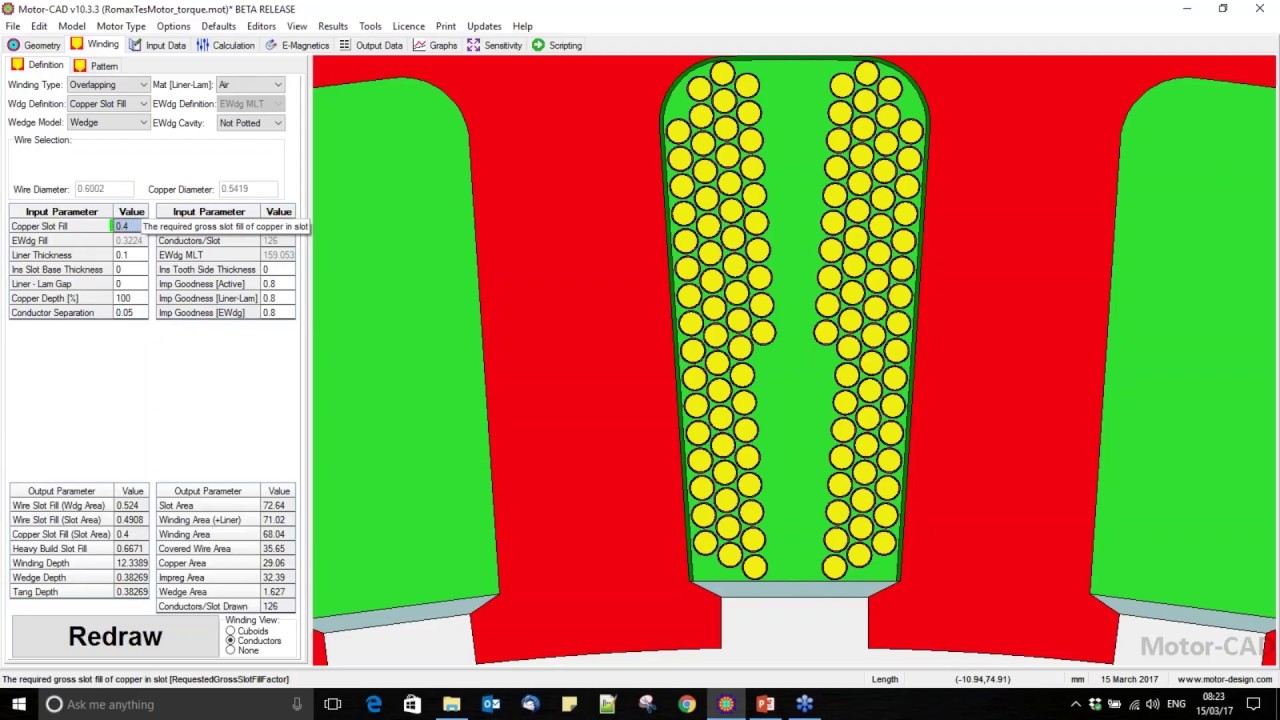Click the microphone icon in search box
This screenshot has height=720, width=1280.
point(296,704)
